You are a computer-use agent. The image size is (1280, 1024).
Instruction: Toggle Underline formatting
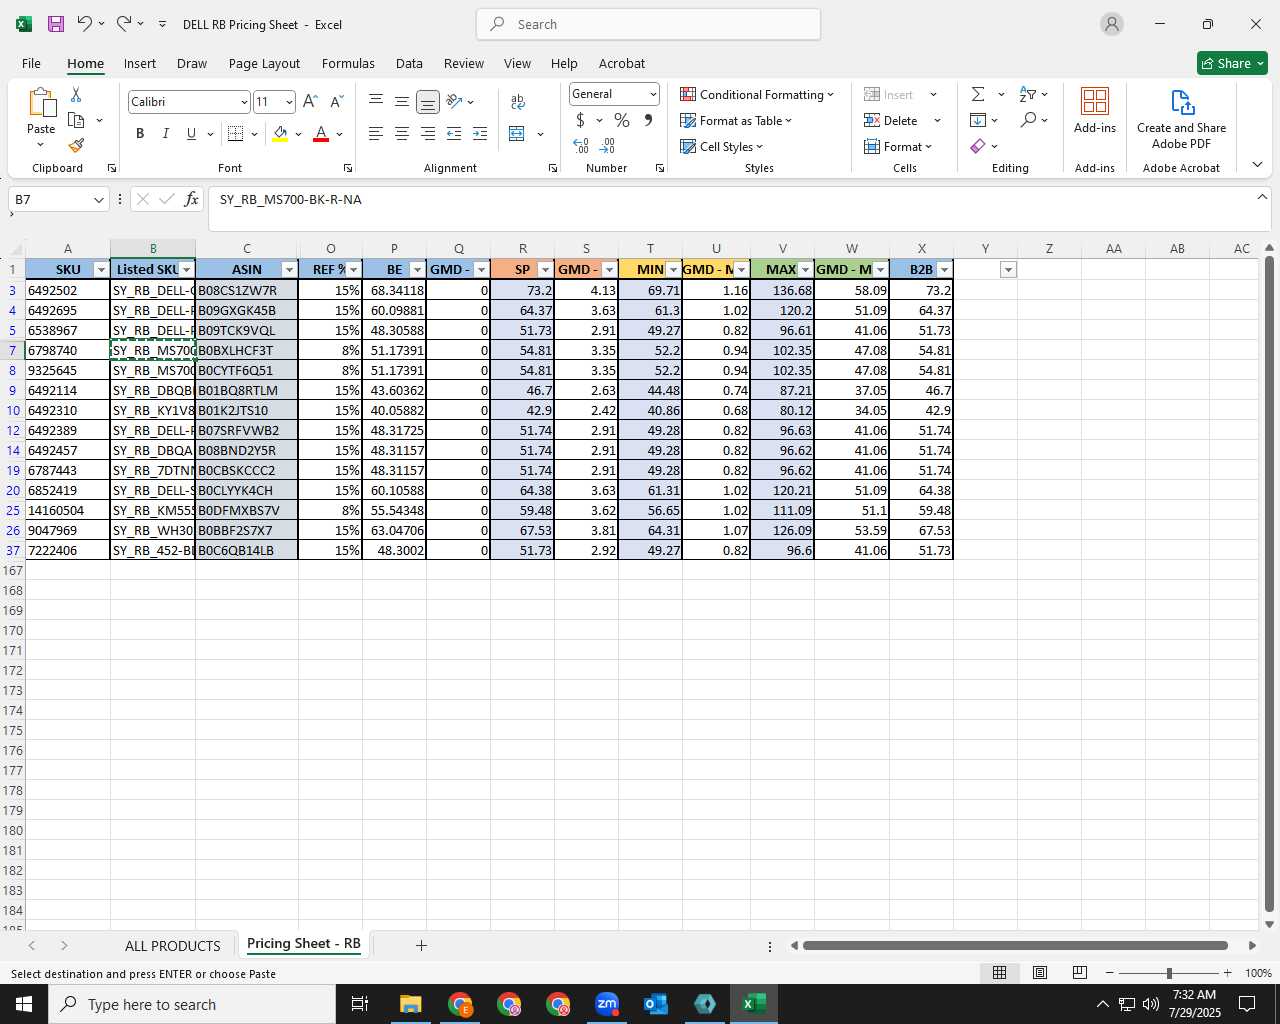click(x=191, y=134)
